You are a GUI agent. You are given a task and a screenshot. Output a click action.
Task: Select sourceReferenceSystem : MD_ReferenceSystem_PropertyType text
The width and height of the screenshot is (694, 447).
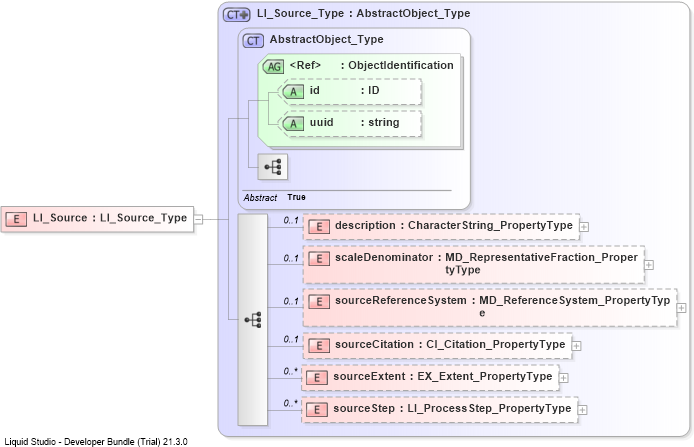pos(502,306)
